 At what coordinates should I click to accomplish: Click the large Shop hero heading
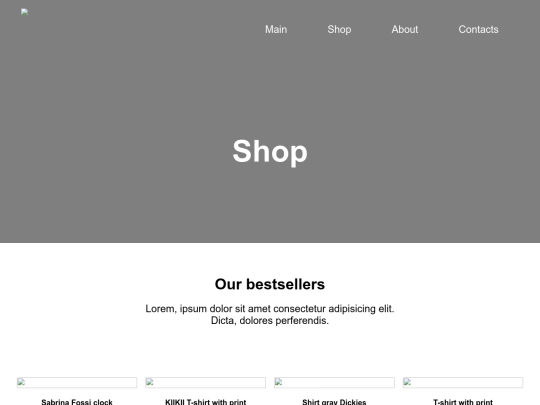coord(270,151)
